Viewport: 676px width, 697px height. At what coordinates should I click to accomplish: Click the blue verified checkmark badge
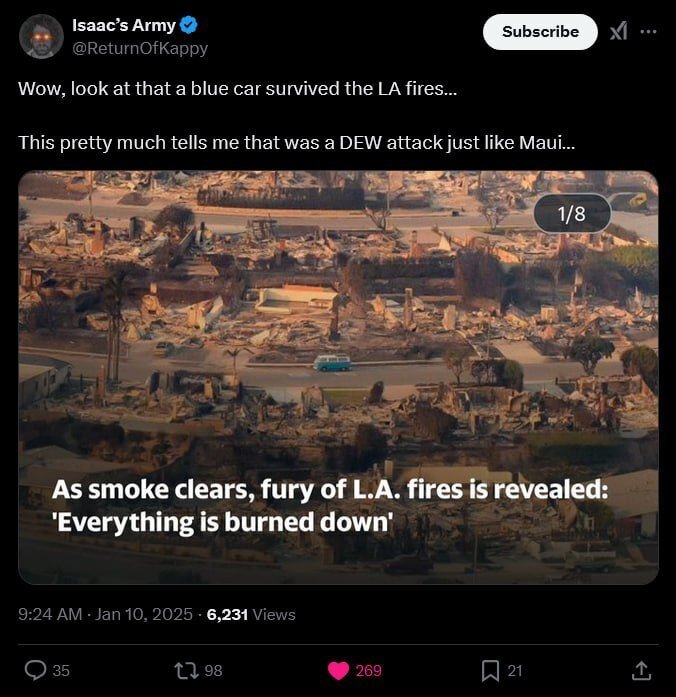pyautogui.click(x=187, y=26)
